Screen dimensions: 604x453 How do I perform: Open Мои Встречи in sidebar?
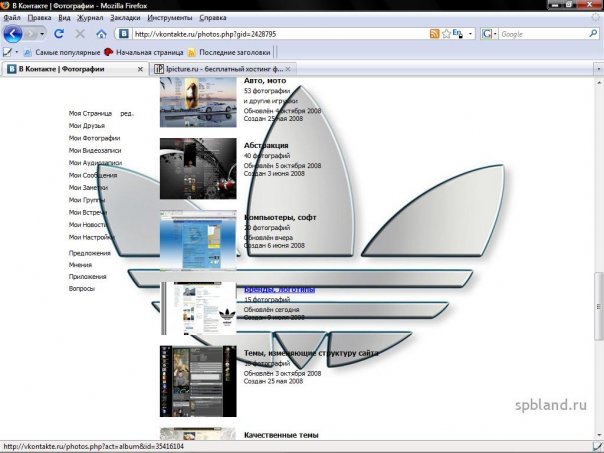click(88, 212)
